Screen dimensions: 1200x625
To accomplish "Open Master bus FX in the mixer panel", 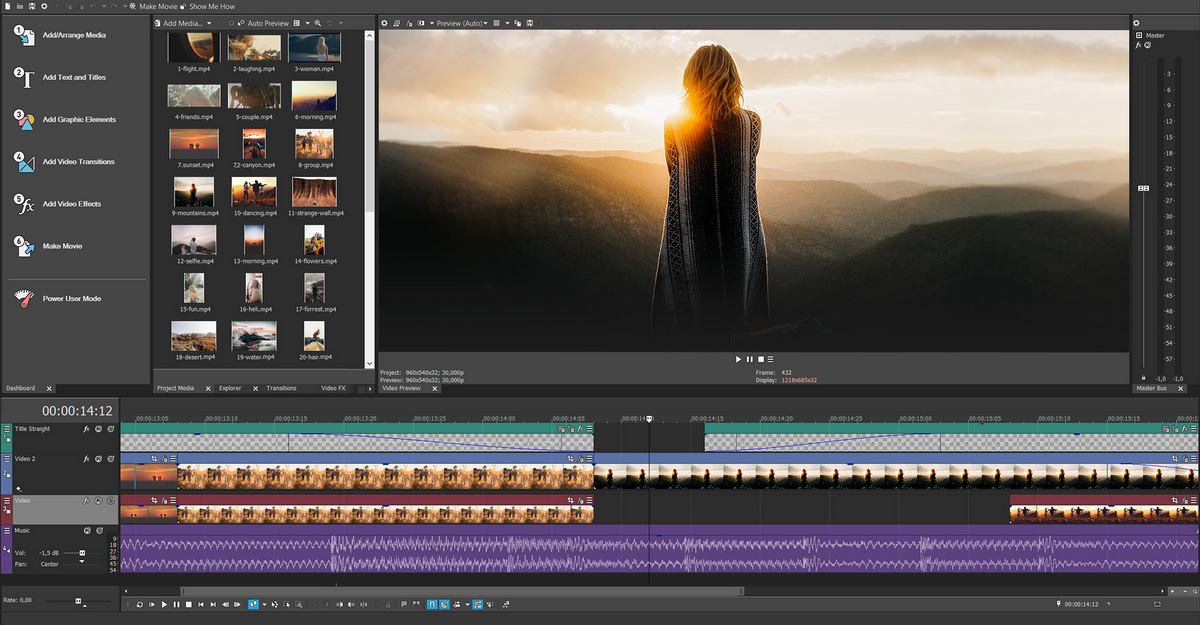I will 1139,45.
